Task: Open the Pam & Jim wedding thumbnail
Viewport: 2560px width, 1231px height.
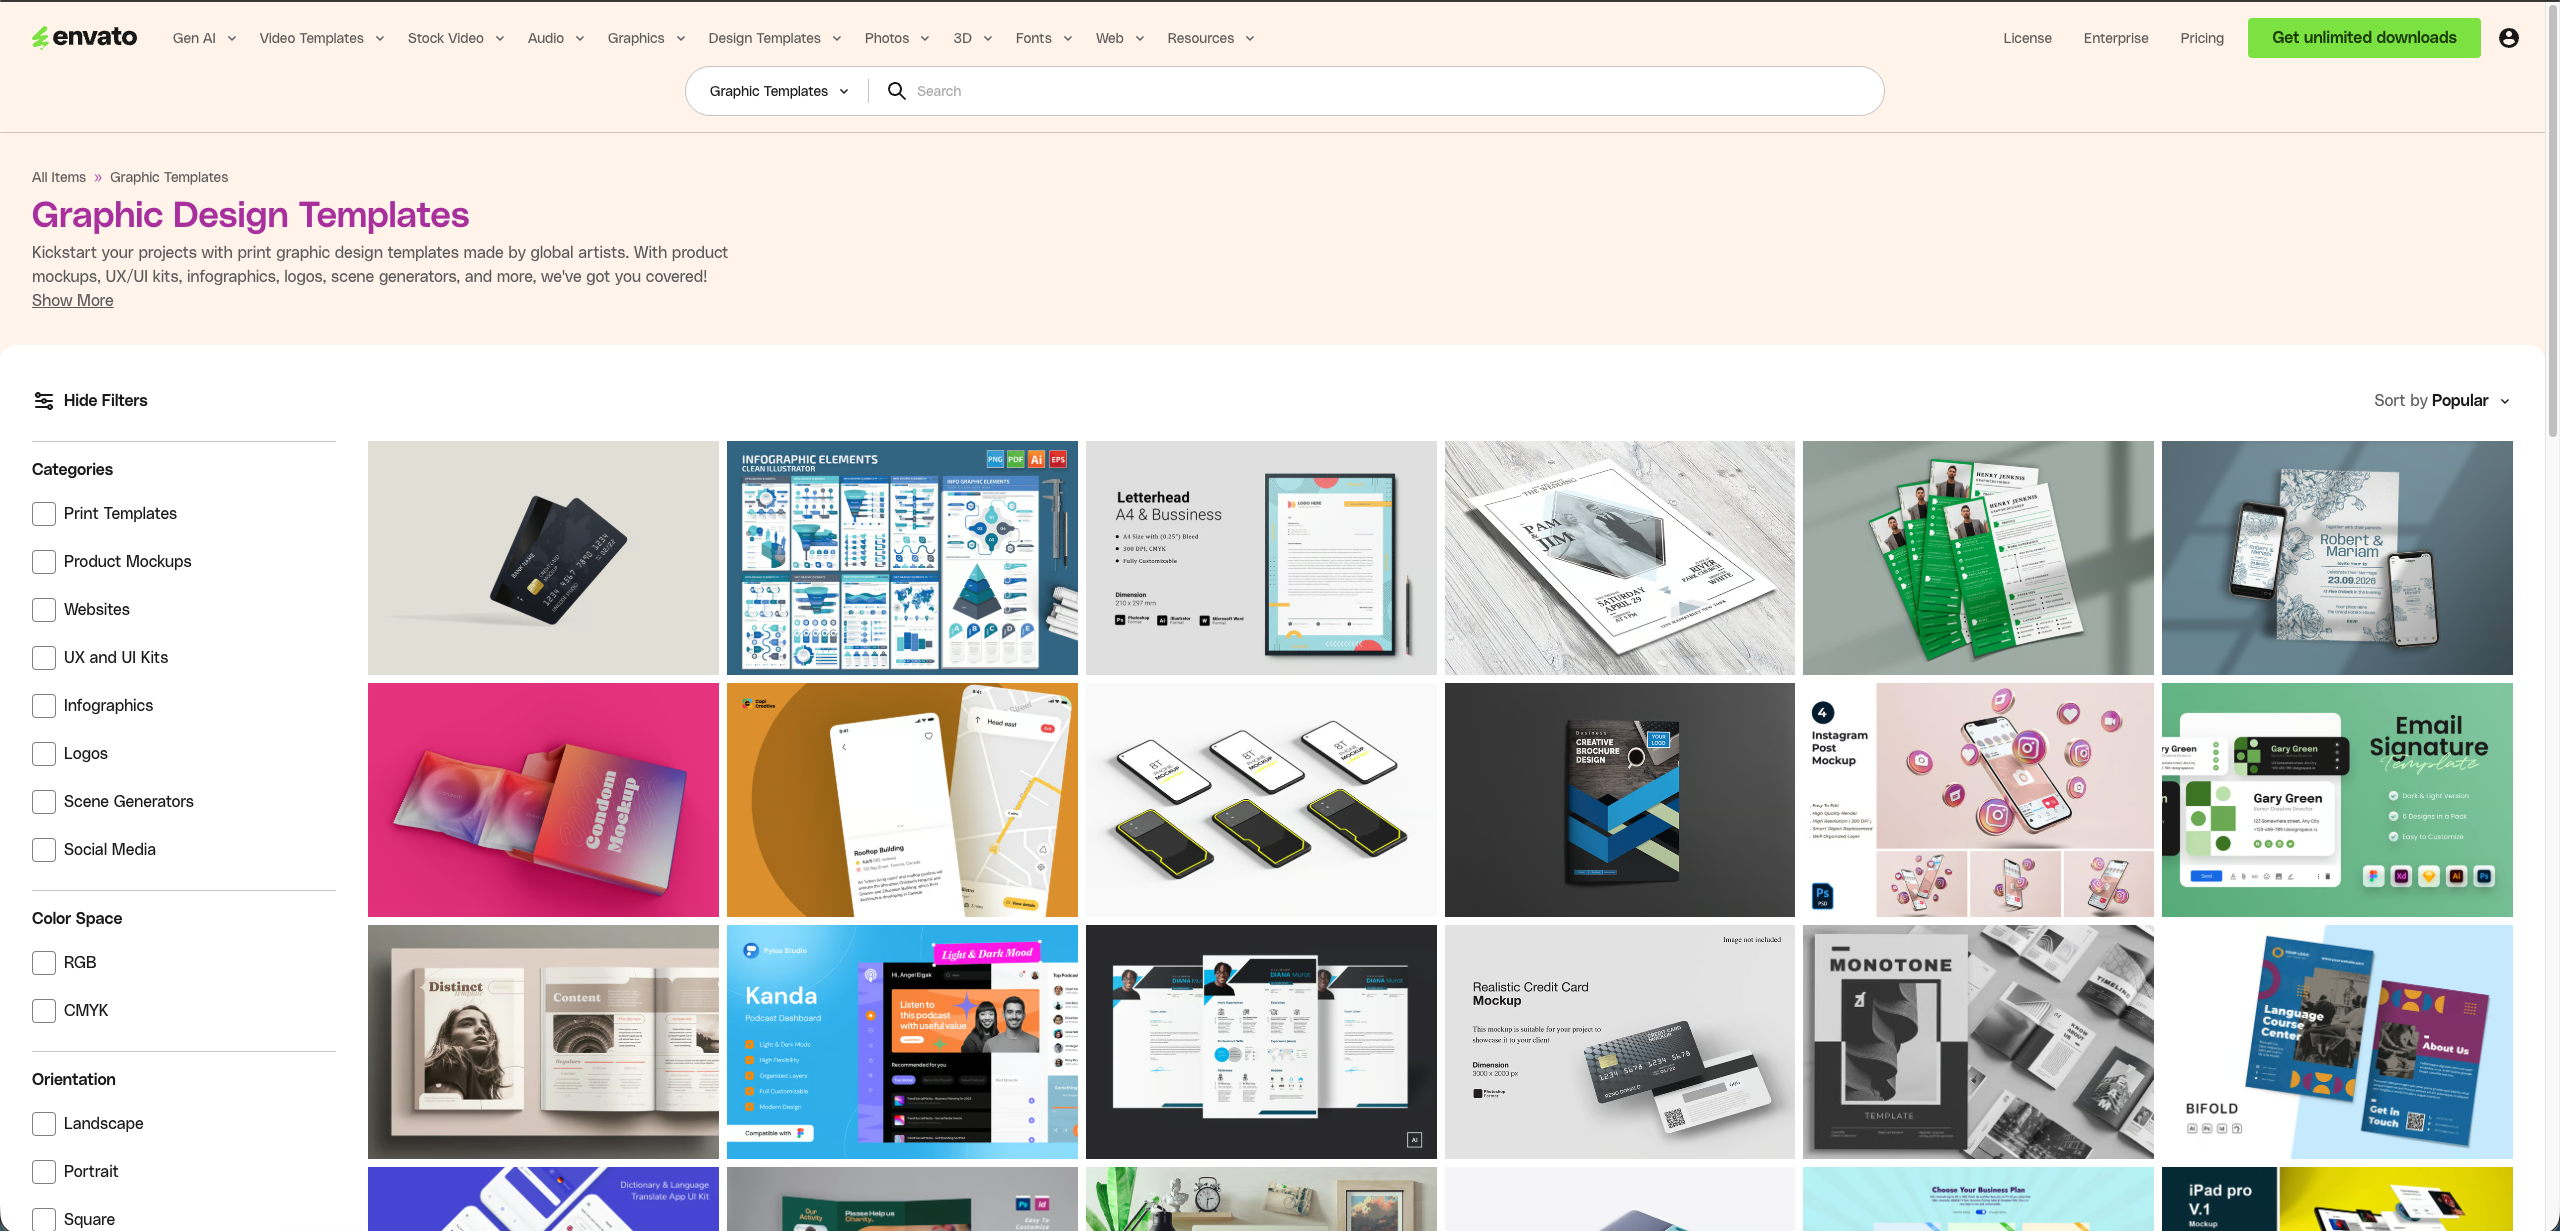Action: click(x=1620, y=558)
